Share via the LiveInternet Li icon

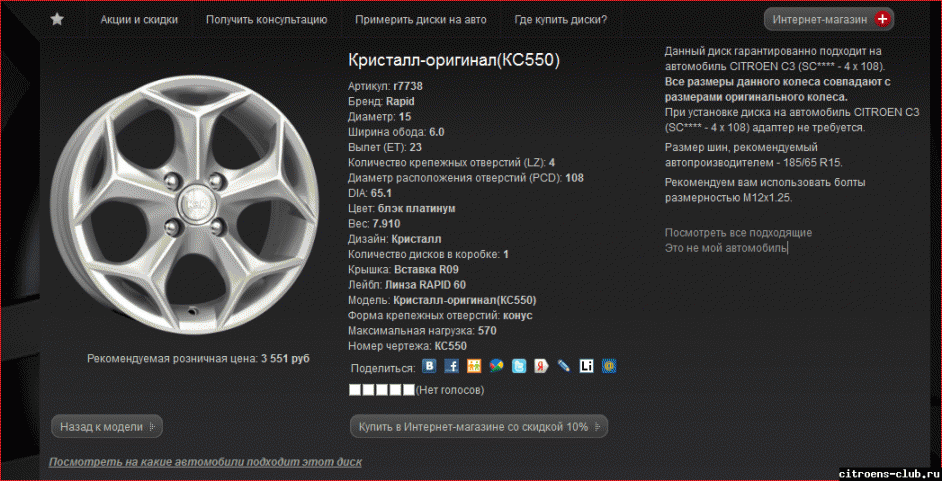[x=586, y=366]
